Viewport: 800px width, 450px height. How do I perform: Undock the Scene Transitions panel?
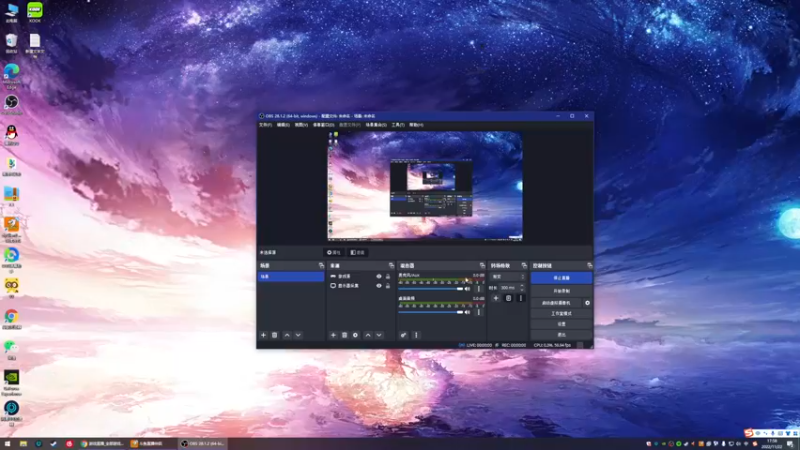pyautogui.click(x=524, y=266)
